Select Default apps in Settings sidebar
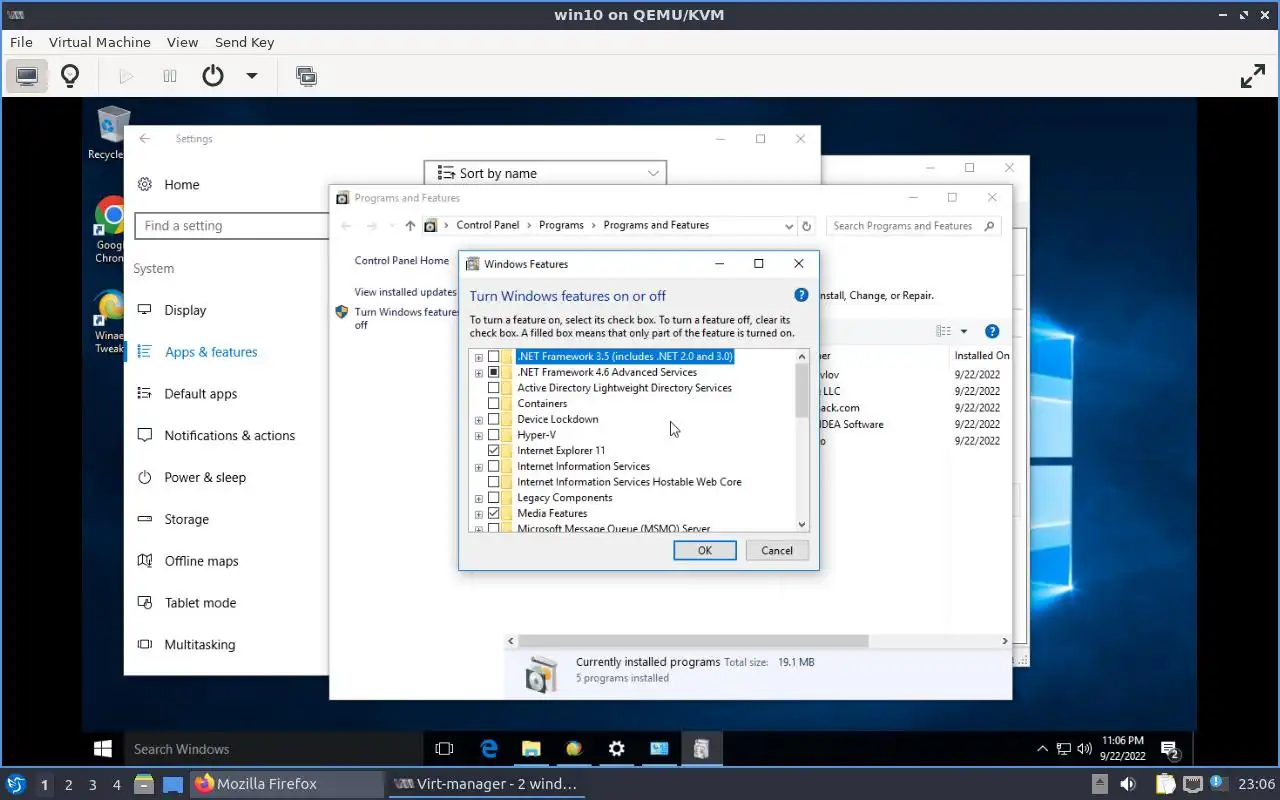 click(201, 394)
